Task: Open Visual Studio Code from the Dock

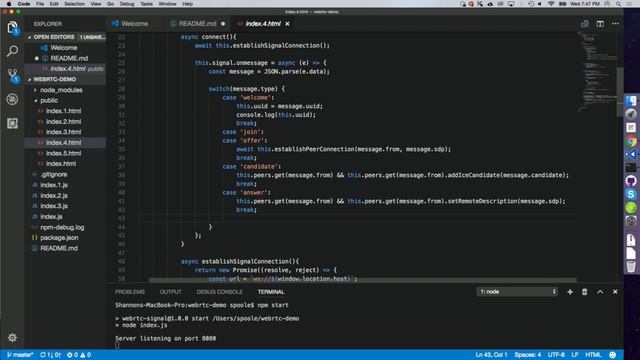Action: (x=631, y=154)
